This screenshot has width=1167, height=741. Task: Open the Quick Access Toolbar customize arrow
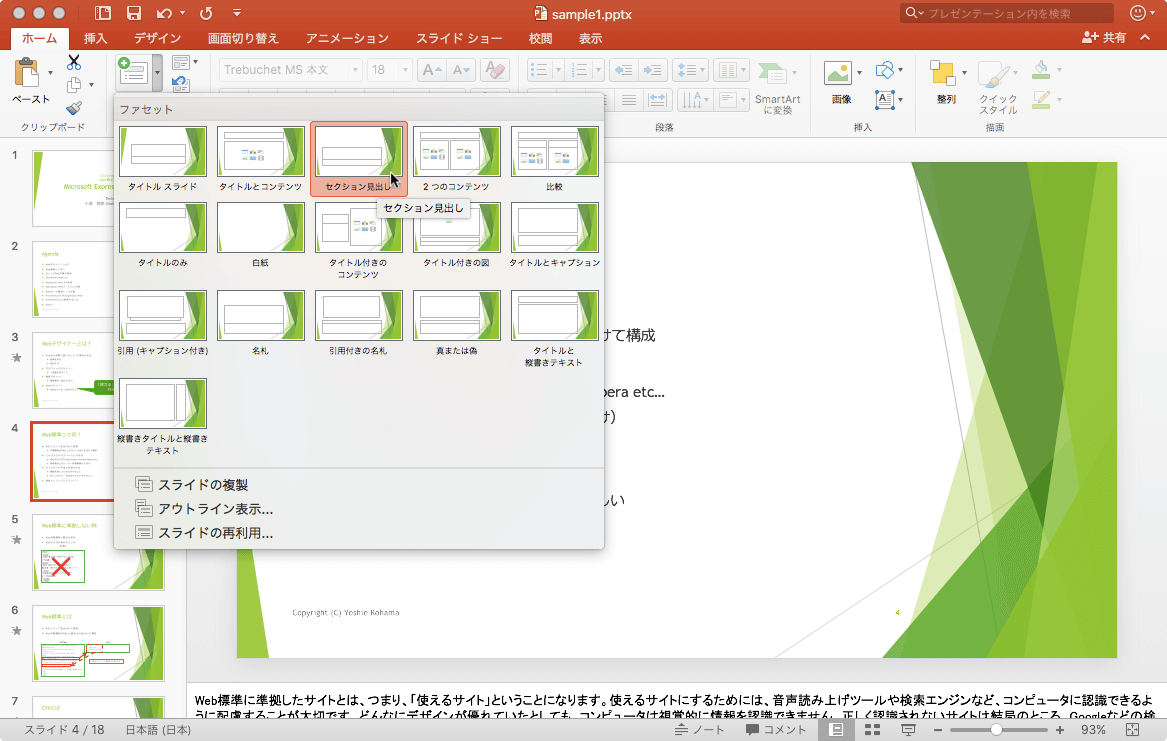pyautogui.click(x=237, y=13)
